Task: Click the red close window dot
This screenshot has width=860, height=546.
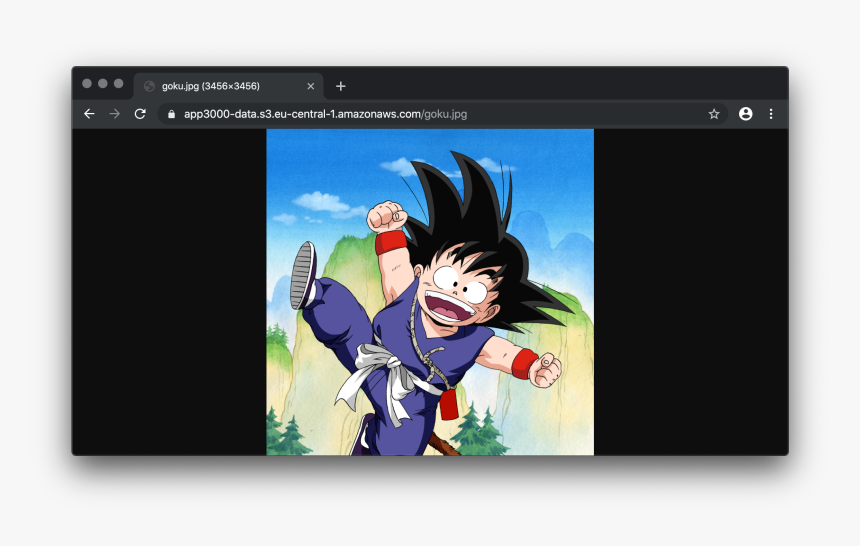Action: pos(87,83)
